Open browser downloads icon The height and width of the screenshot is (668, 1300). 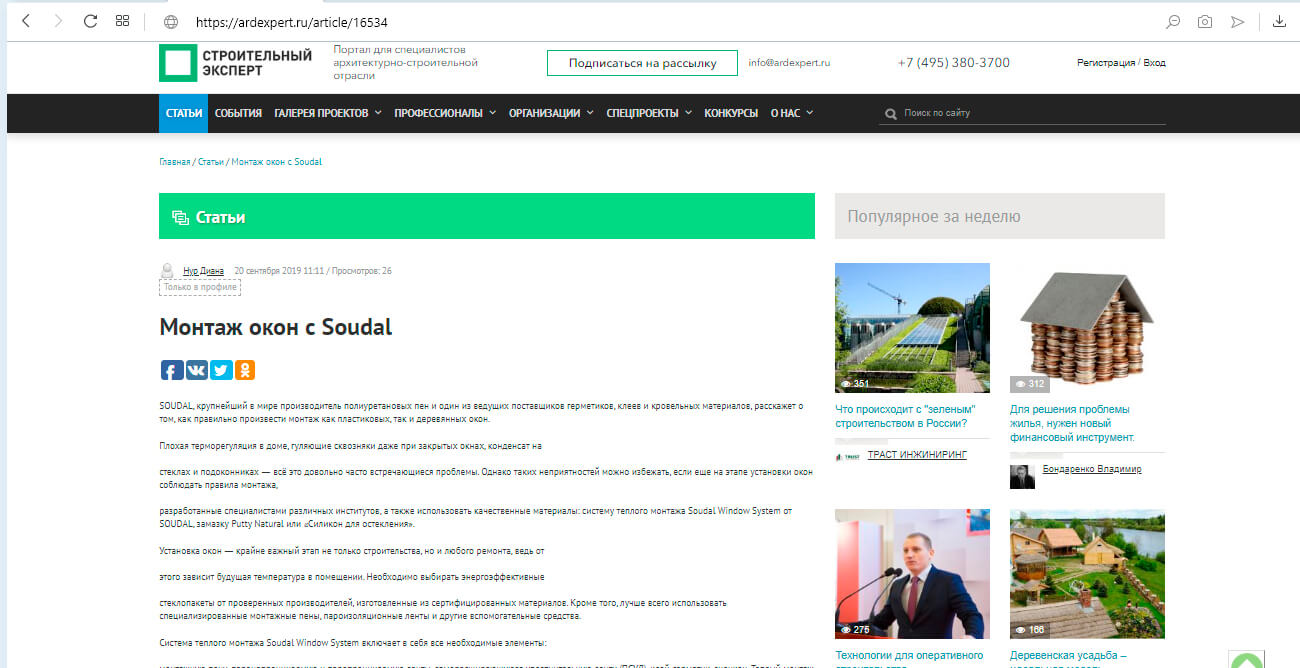point(1279,21)
